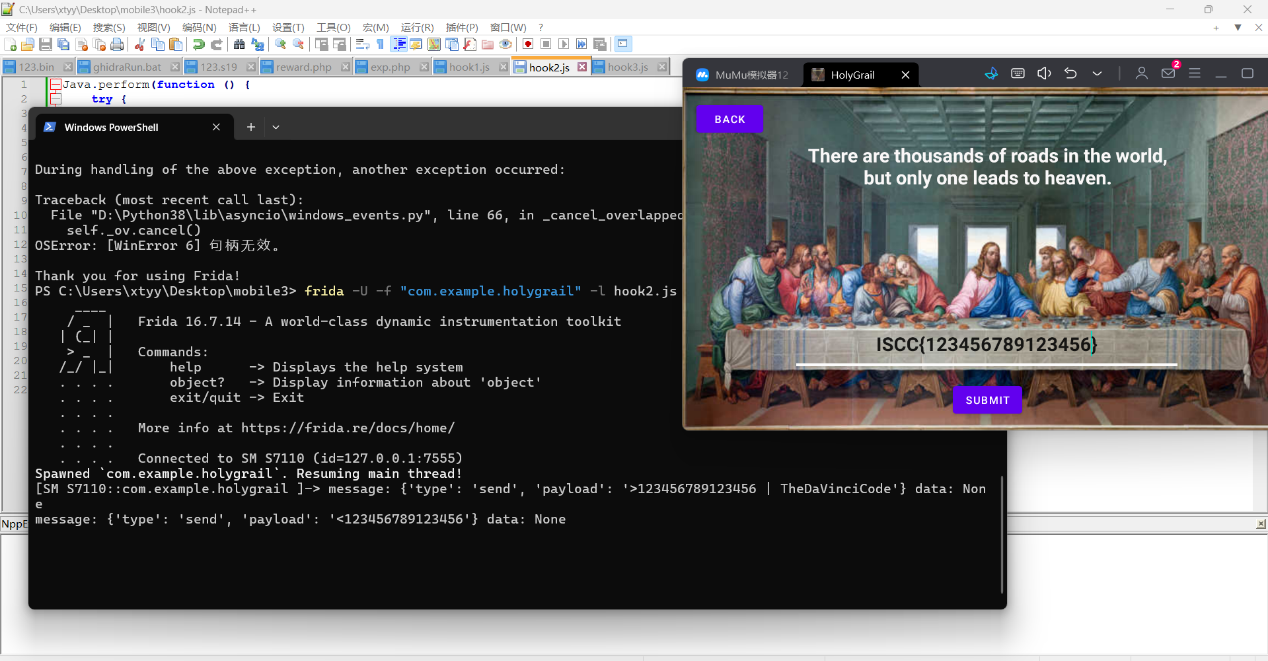Viewport: 1268px width, 661px height.
Task: Toggle the monitoring eye icon in toolbar
Action: (x=505, y=44)
